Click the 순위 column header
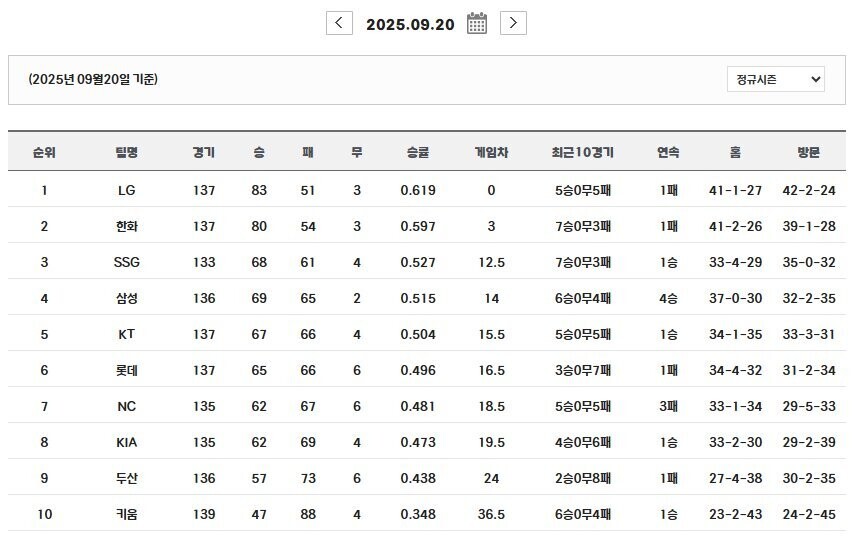858x536 pixels. click(44, 152)
